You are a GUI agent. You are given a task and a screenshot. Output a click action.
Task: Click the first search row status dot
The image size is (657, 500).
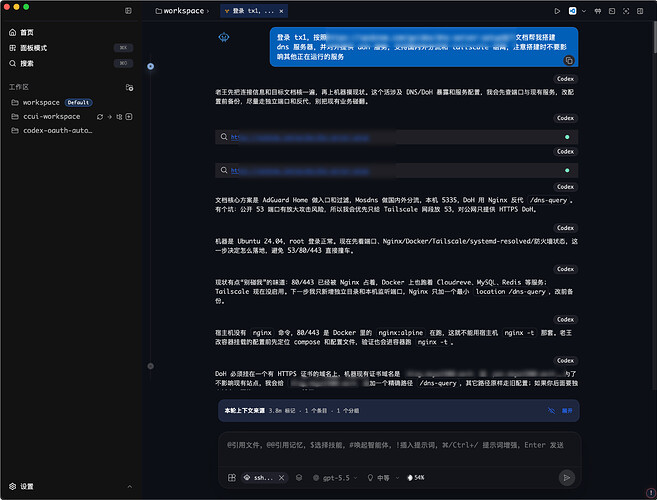tap(567, 137)
